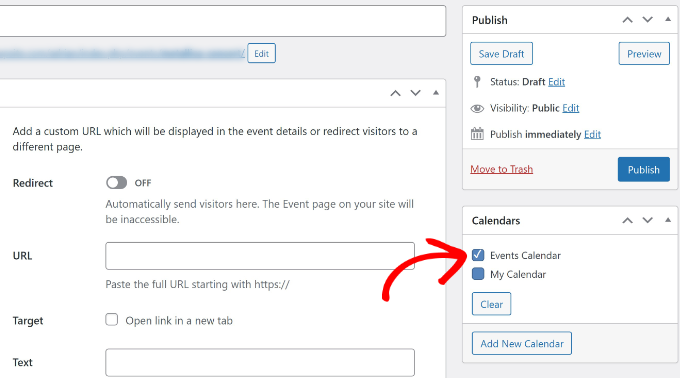Move the Publish panel up

click(x=627, y=20)
